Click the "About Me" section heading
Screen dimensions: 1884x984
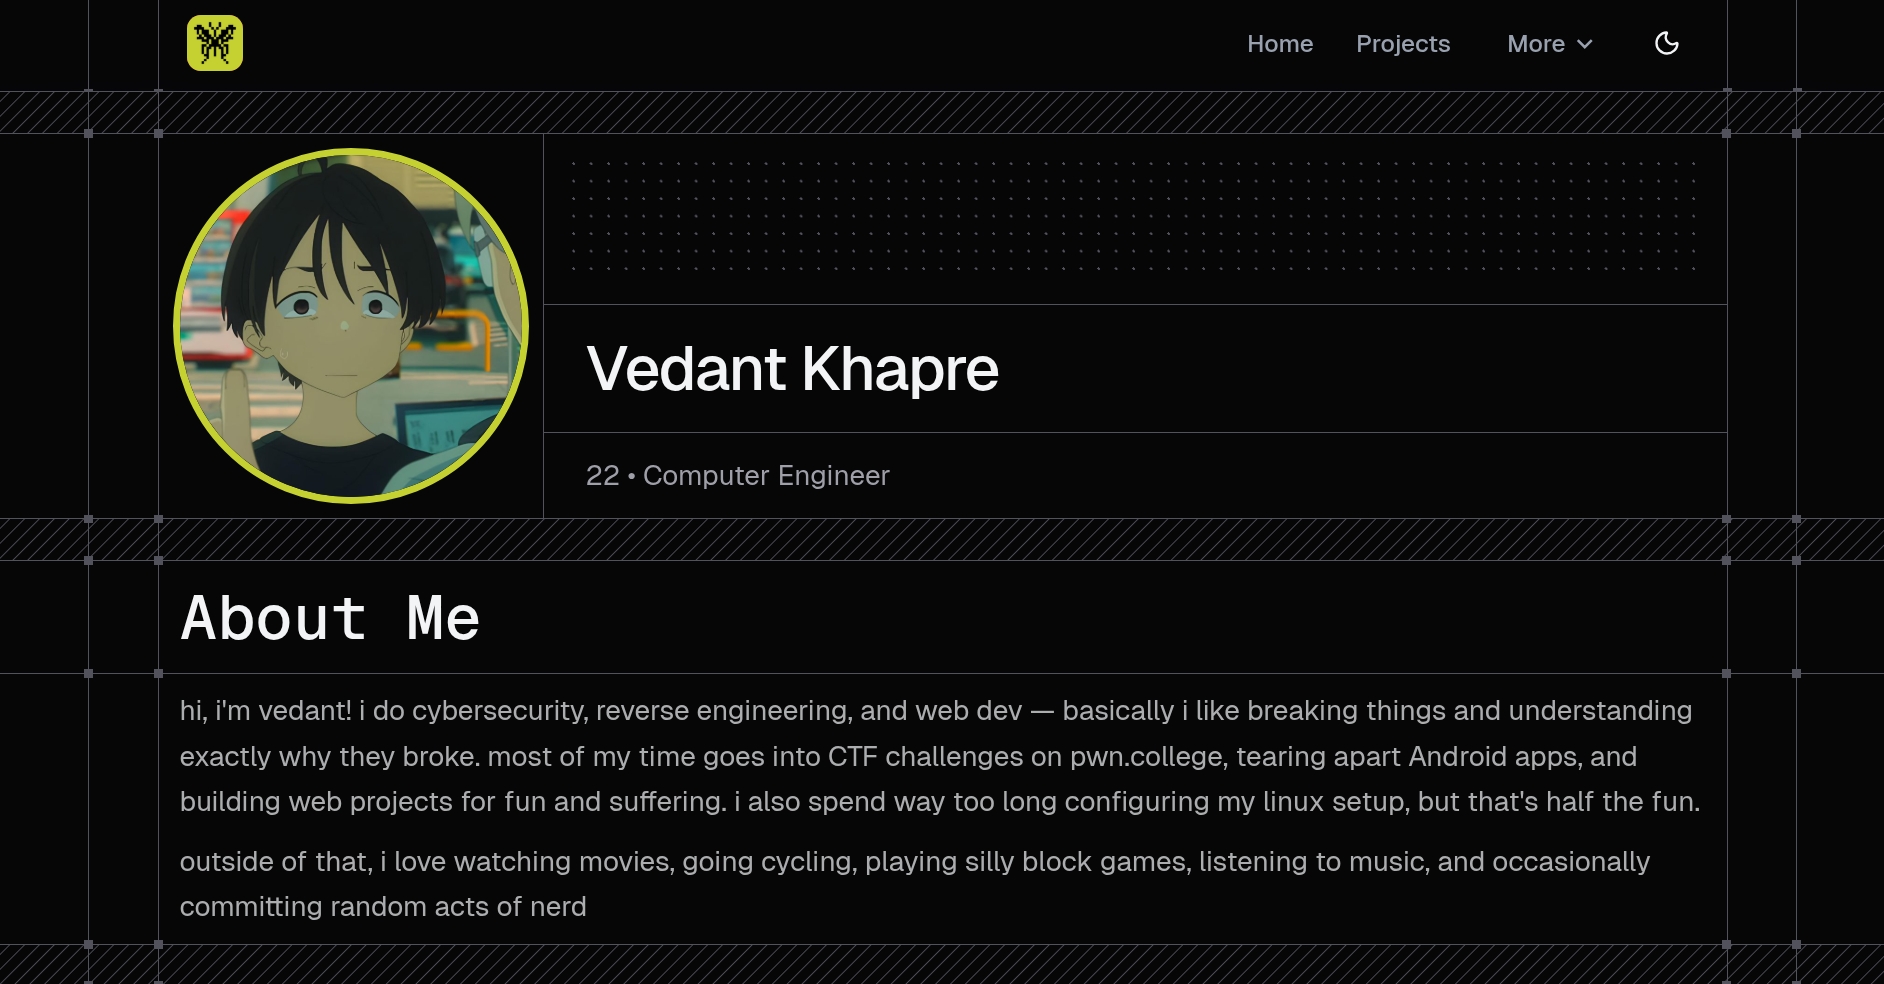(330, 618)
